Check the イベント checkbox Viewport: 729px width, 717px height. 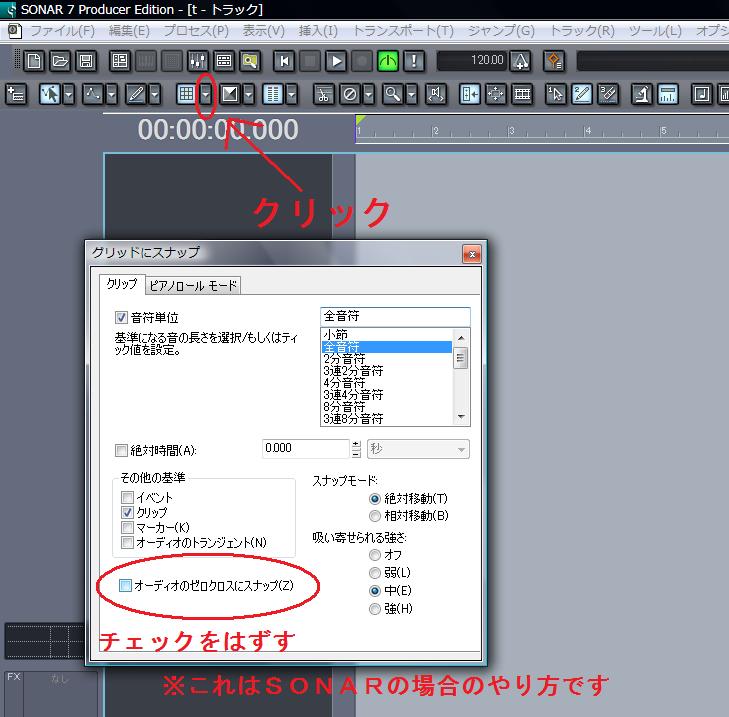pos(127,498)
